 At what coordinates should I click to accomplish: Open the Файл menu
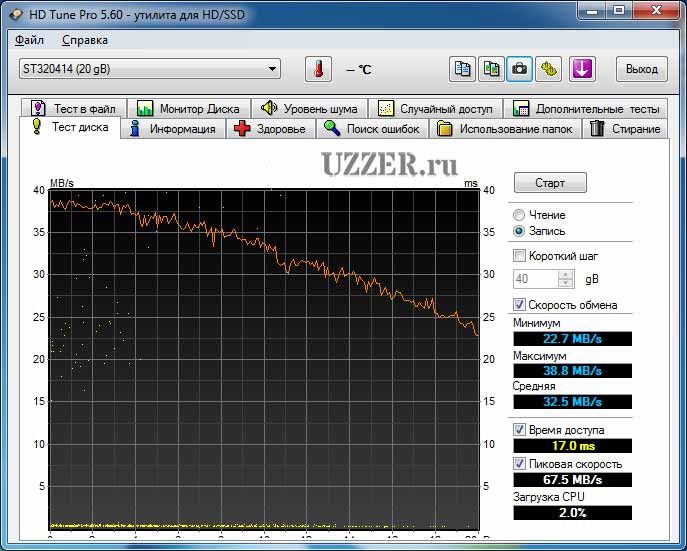tap(30, 40)
